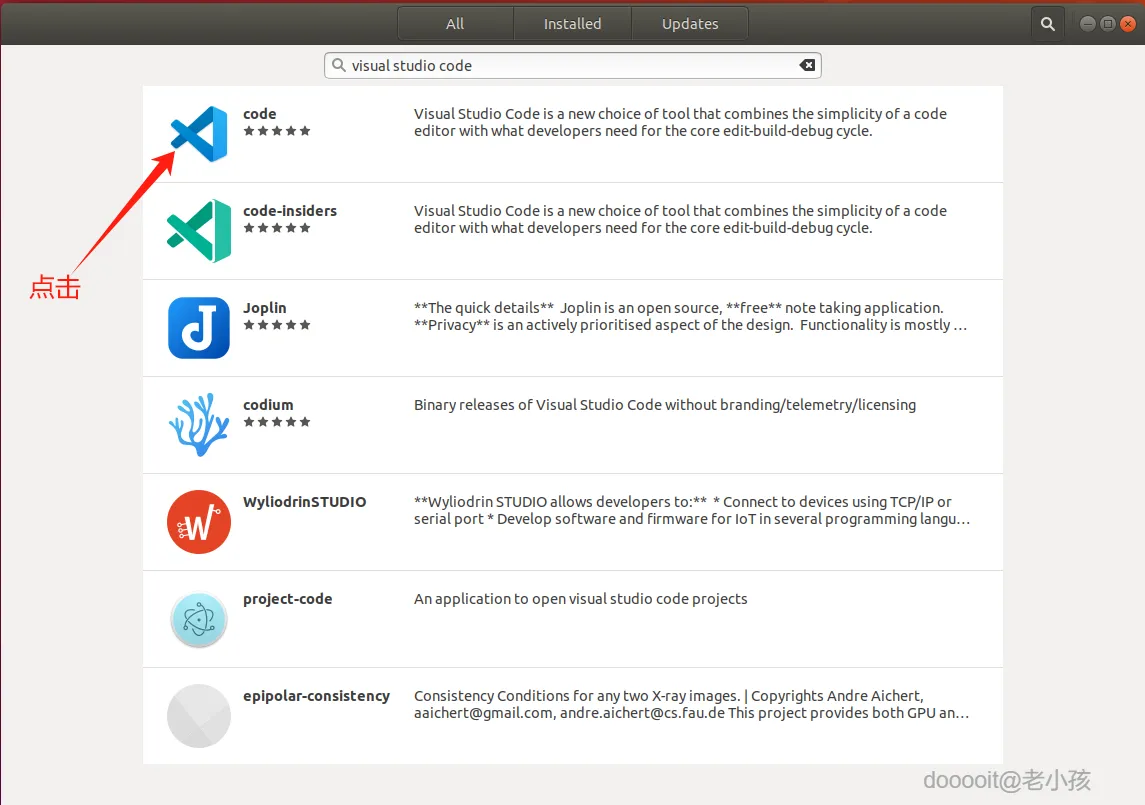Open the codium coral icon
Screen dimensions: 1145x805
199,424
